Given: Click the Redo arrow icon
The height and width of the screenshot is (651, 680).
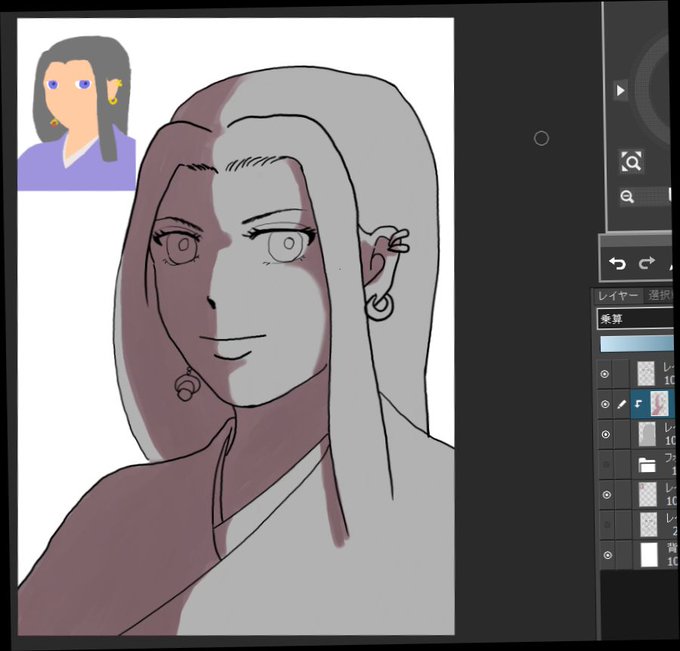Looking at the screenshot, I should coord(647,262).
